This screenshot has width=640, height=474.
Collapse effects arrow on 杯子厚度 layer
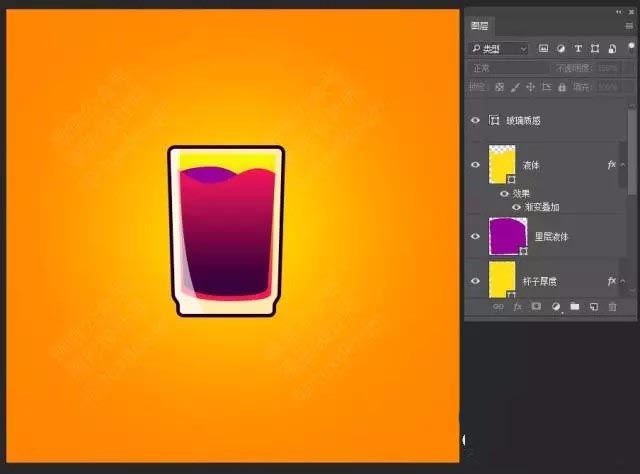click(x=622, y=281)
